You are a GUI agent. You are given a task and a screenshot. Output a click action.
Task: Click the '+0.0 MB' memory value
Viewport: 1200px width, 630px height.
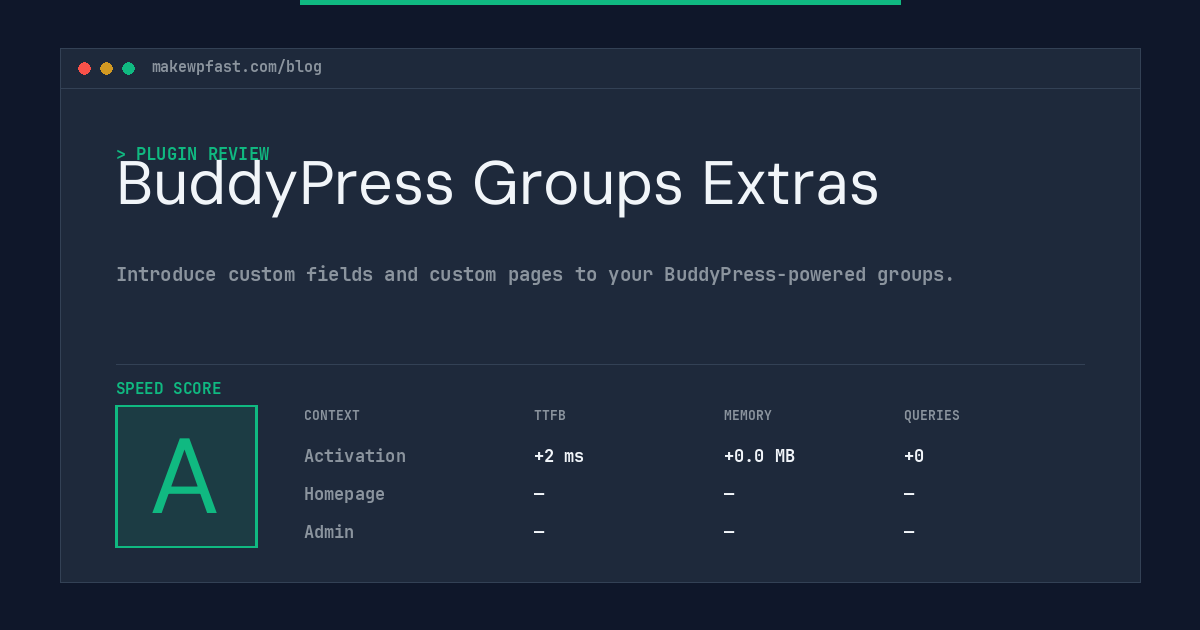759,456
